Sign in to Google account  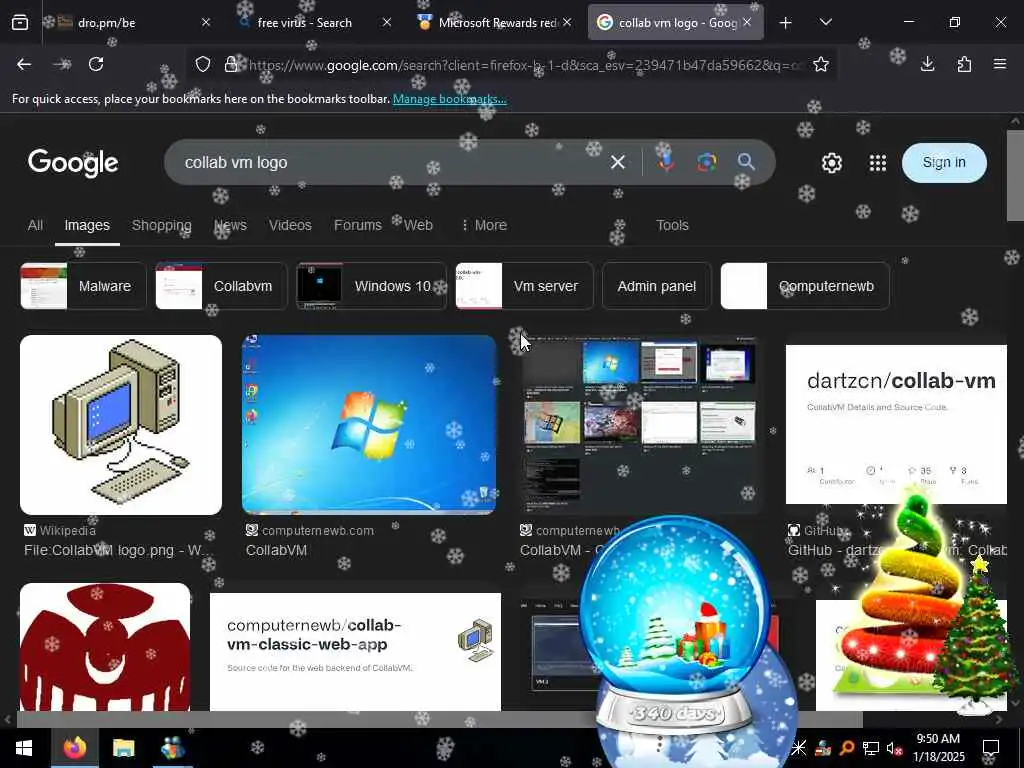click(944, 163)
